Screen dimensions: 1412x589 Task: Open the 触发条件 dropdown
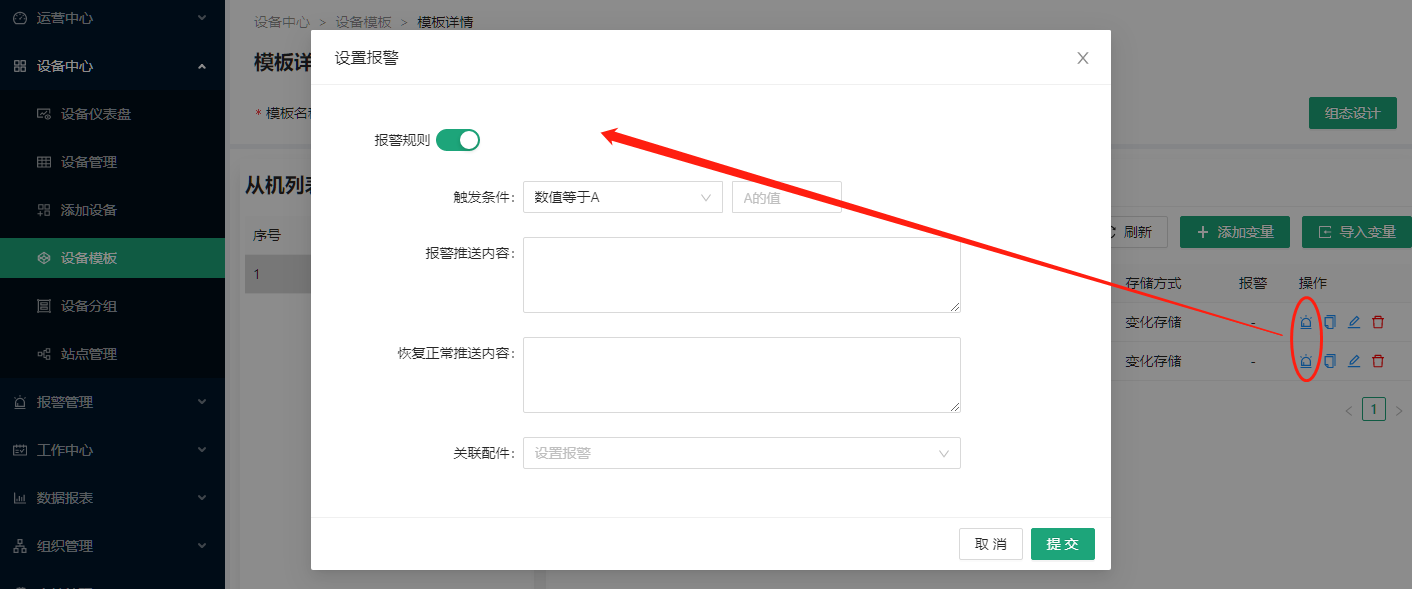622,197
